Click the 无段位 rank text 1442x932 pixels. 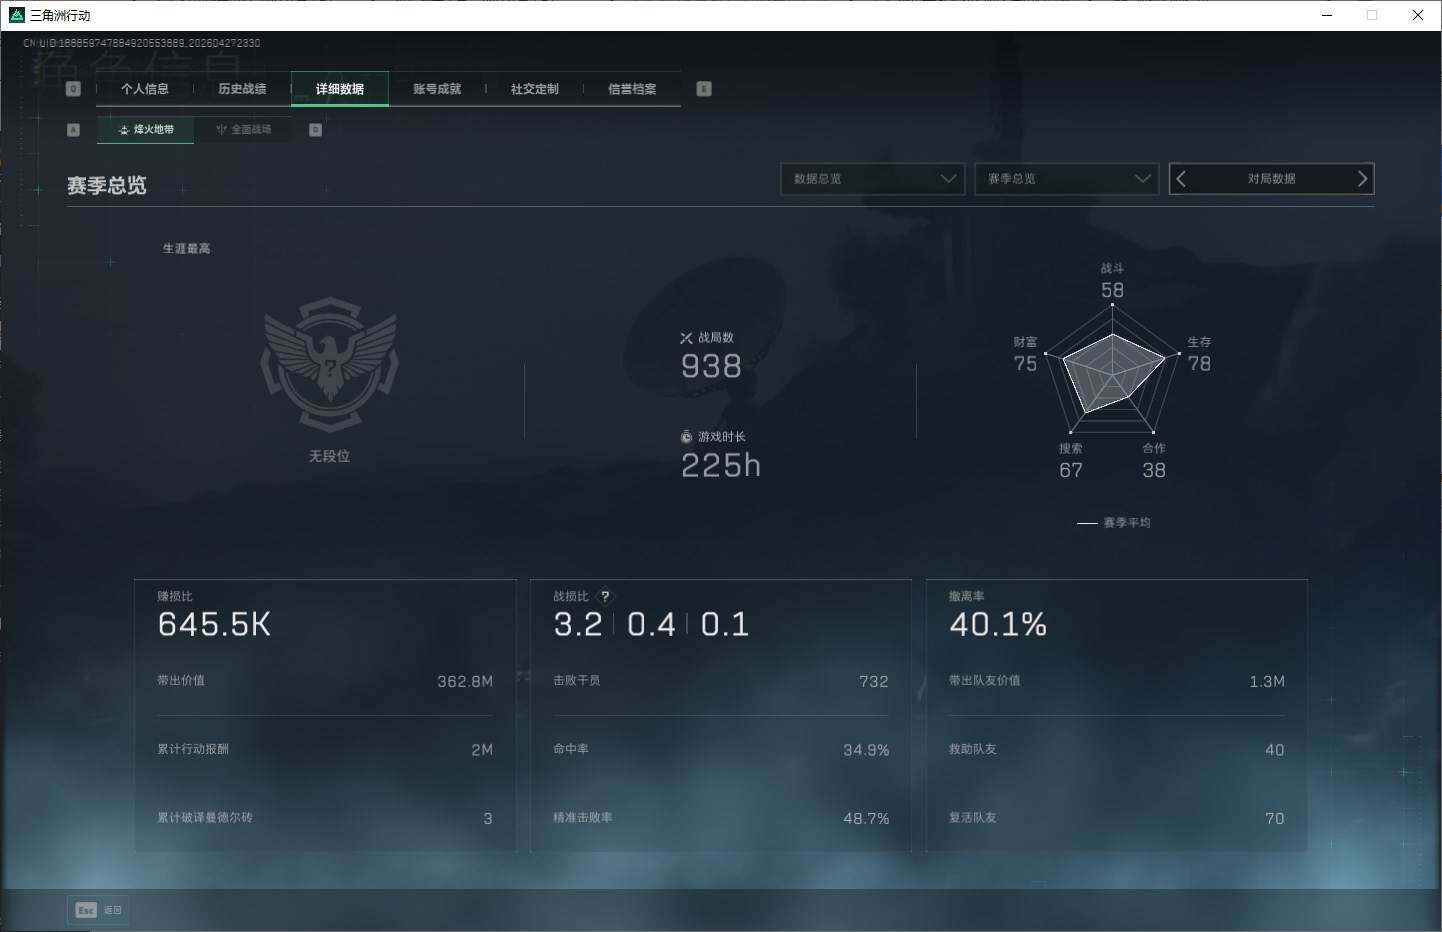point(329,456)
